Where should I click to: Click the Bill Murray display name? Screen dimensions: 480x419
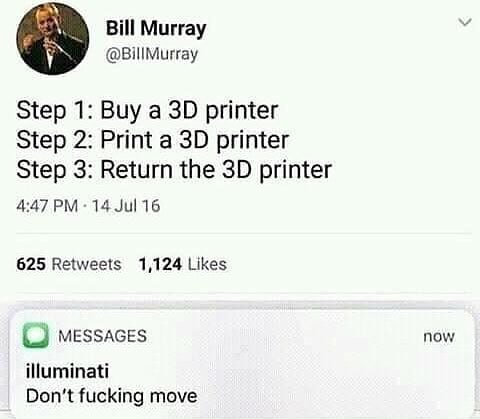click(156, 28)
